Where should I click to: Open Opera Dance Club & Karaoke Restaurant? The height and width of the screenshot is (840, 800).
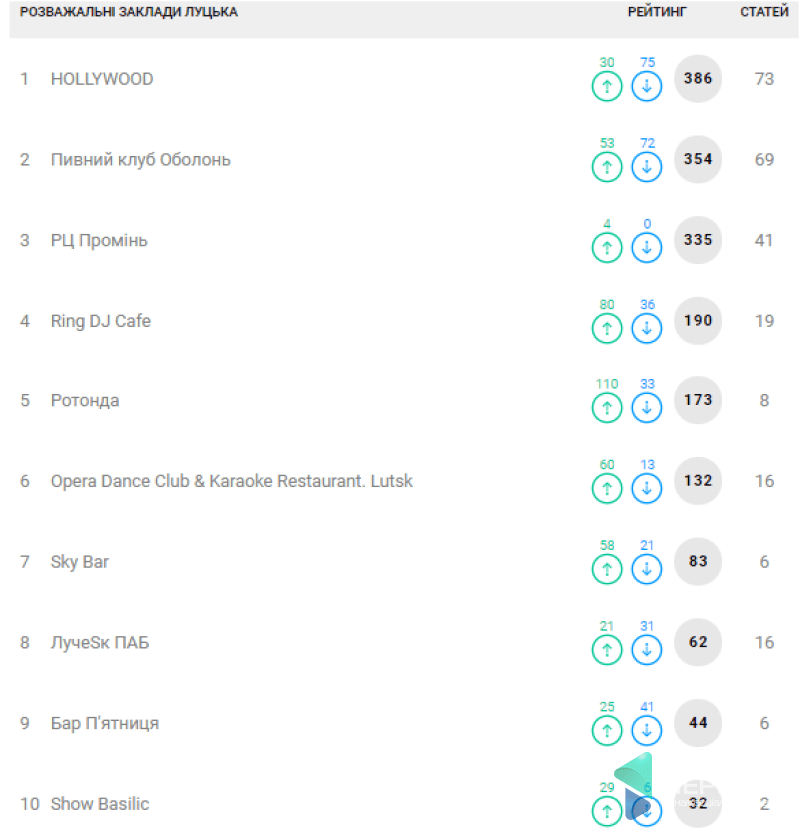coord(231,481)
